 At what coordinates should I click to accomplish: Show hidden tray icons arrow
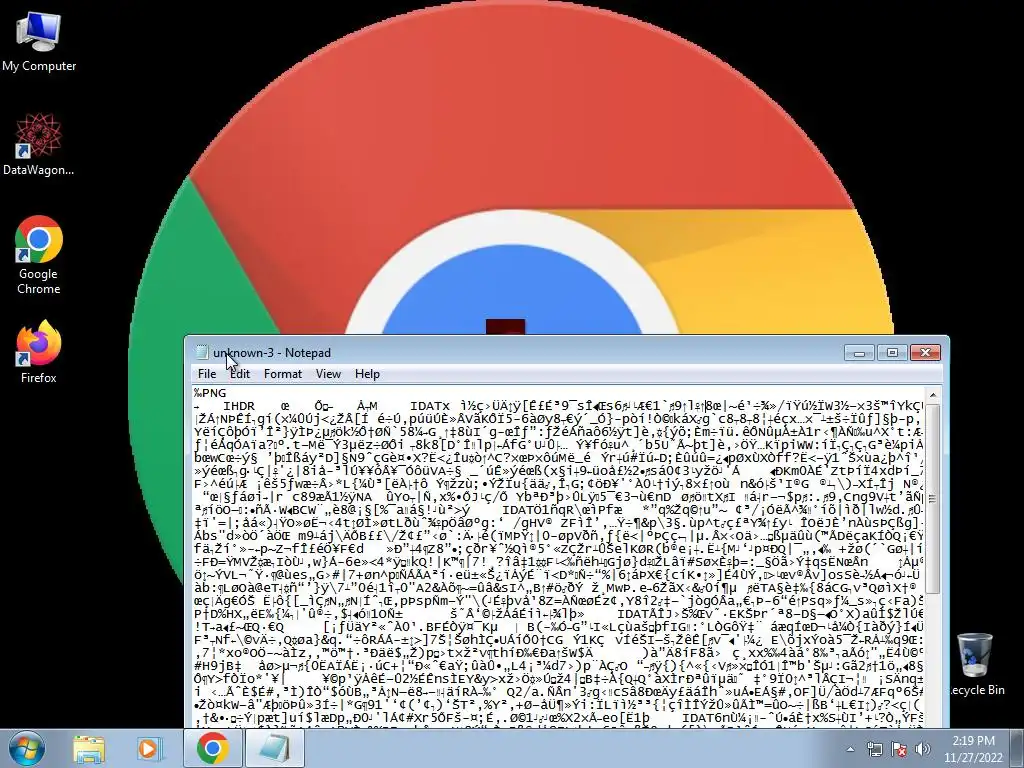850,750
